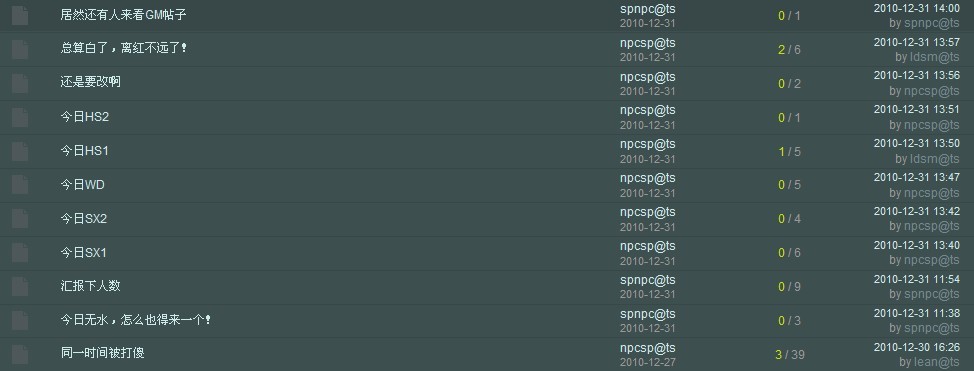This screenshot has height=371, width=974.
Task: Click document icon beside 还是要改啊 thread
Action: [x=20, y=83]
